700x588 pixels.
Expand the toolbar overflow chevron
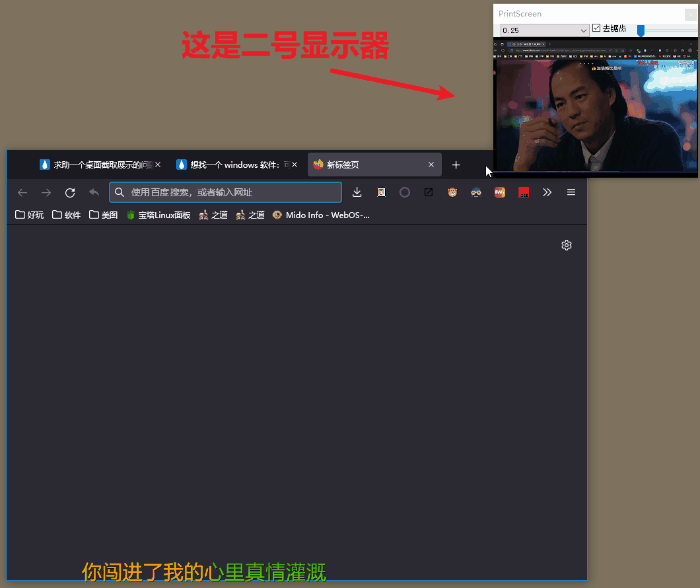tap(547, 192)
